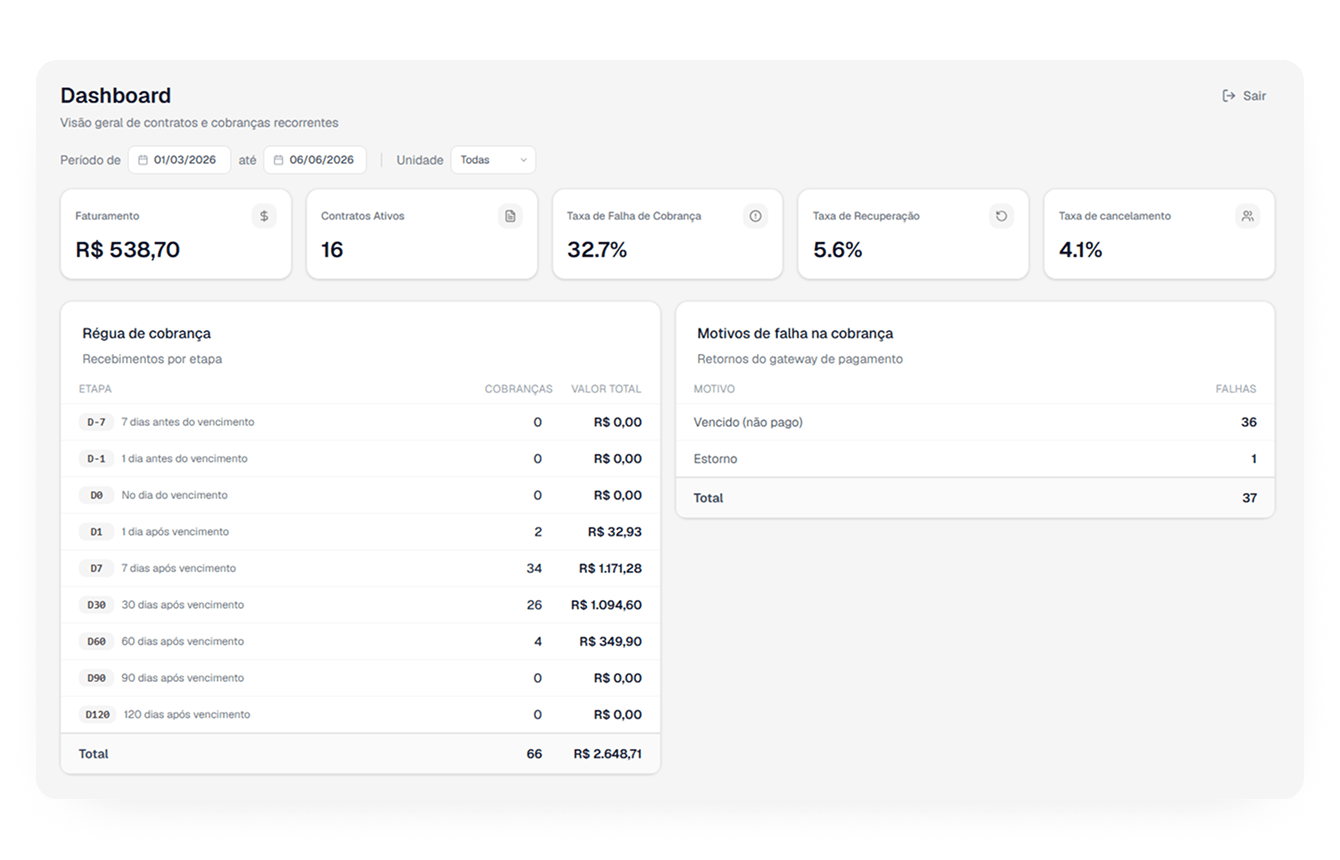1340x860 pixels.
Task: Click the Sair logout button
Action: tap(1244, 96)
